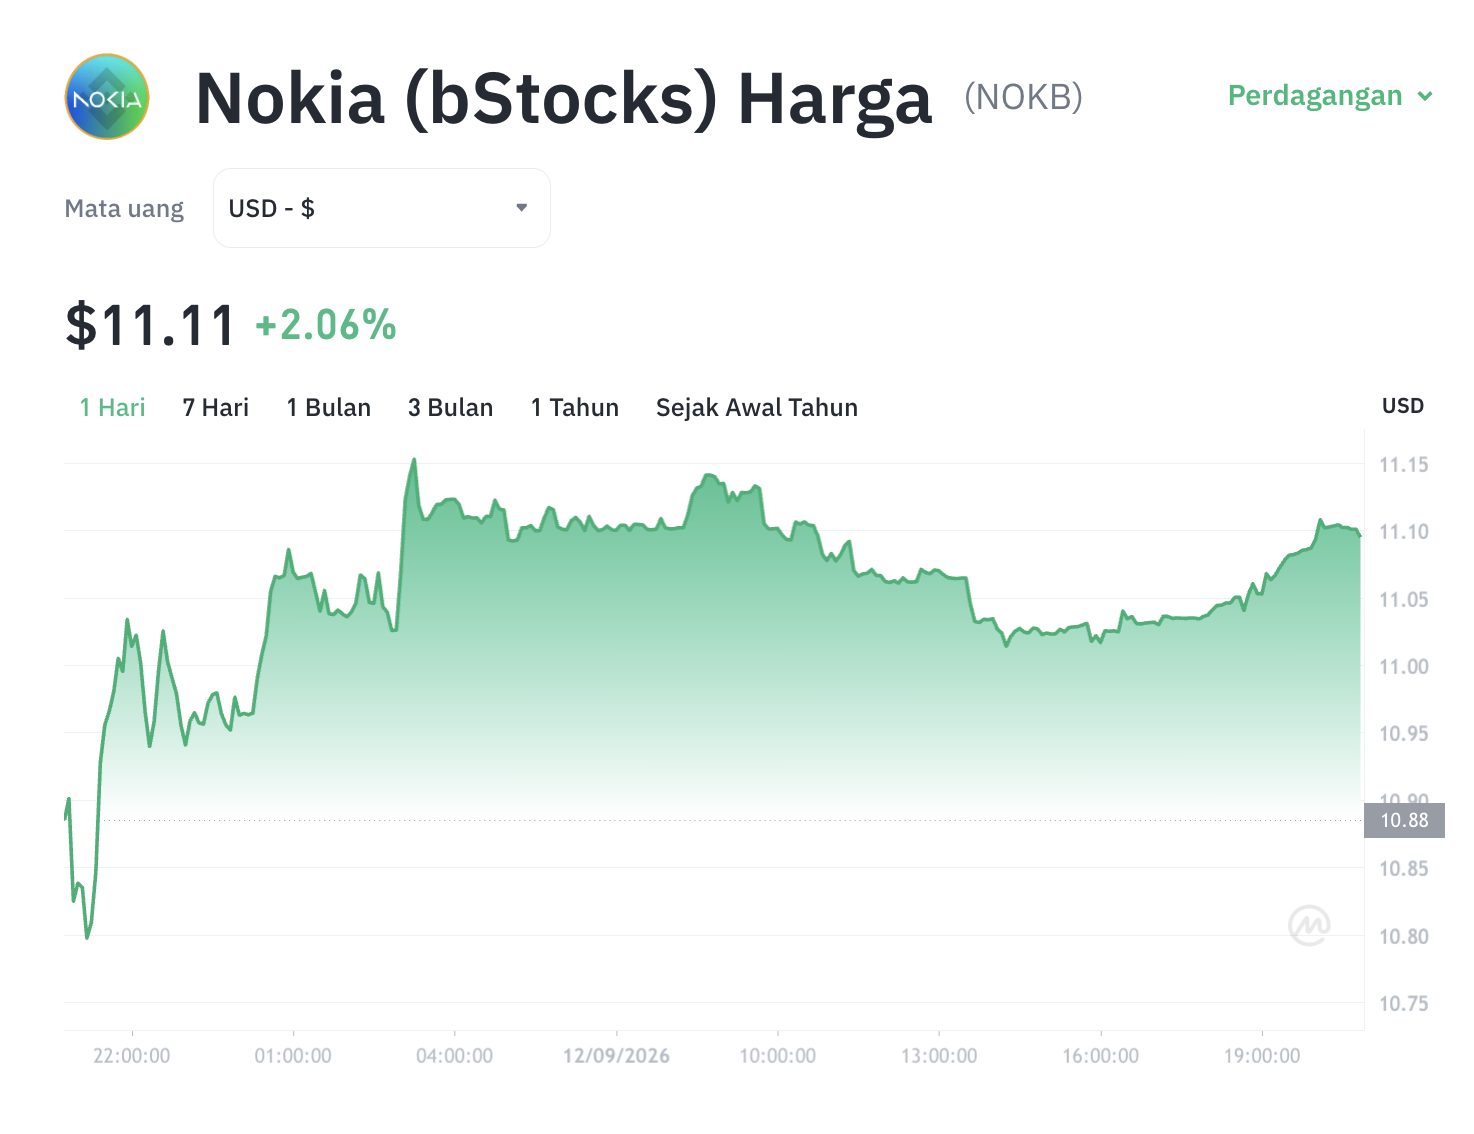This screenshot has height=1134, width=1474.
Task: Open the Perdagangan dropdown menu
Action: coord(1330,96)
